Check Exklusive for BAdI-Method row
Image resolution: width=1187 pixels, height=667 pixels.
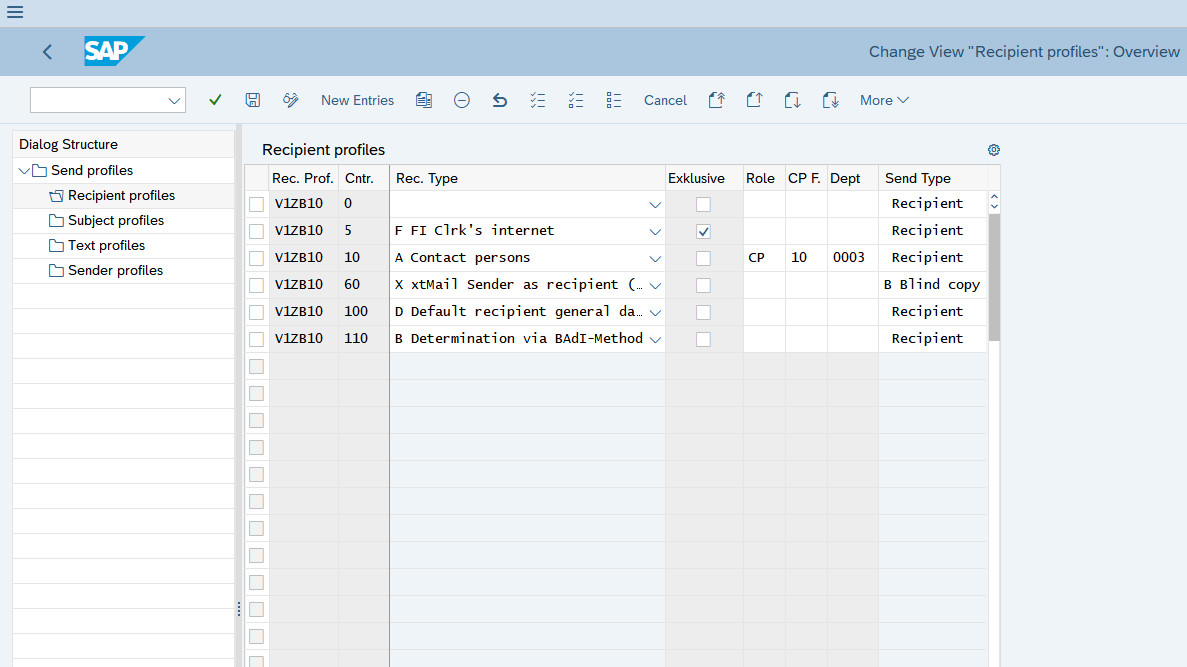coord(703,339)
